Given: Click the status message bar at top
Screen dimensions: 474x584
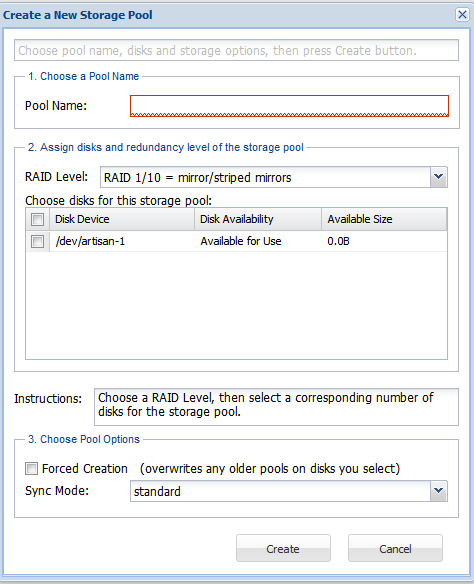Looking at the screenshot, I should pos(236,50).
